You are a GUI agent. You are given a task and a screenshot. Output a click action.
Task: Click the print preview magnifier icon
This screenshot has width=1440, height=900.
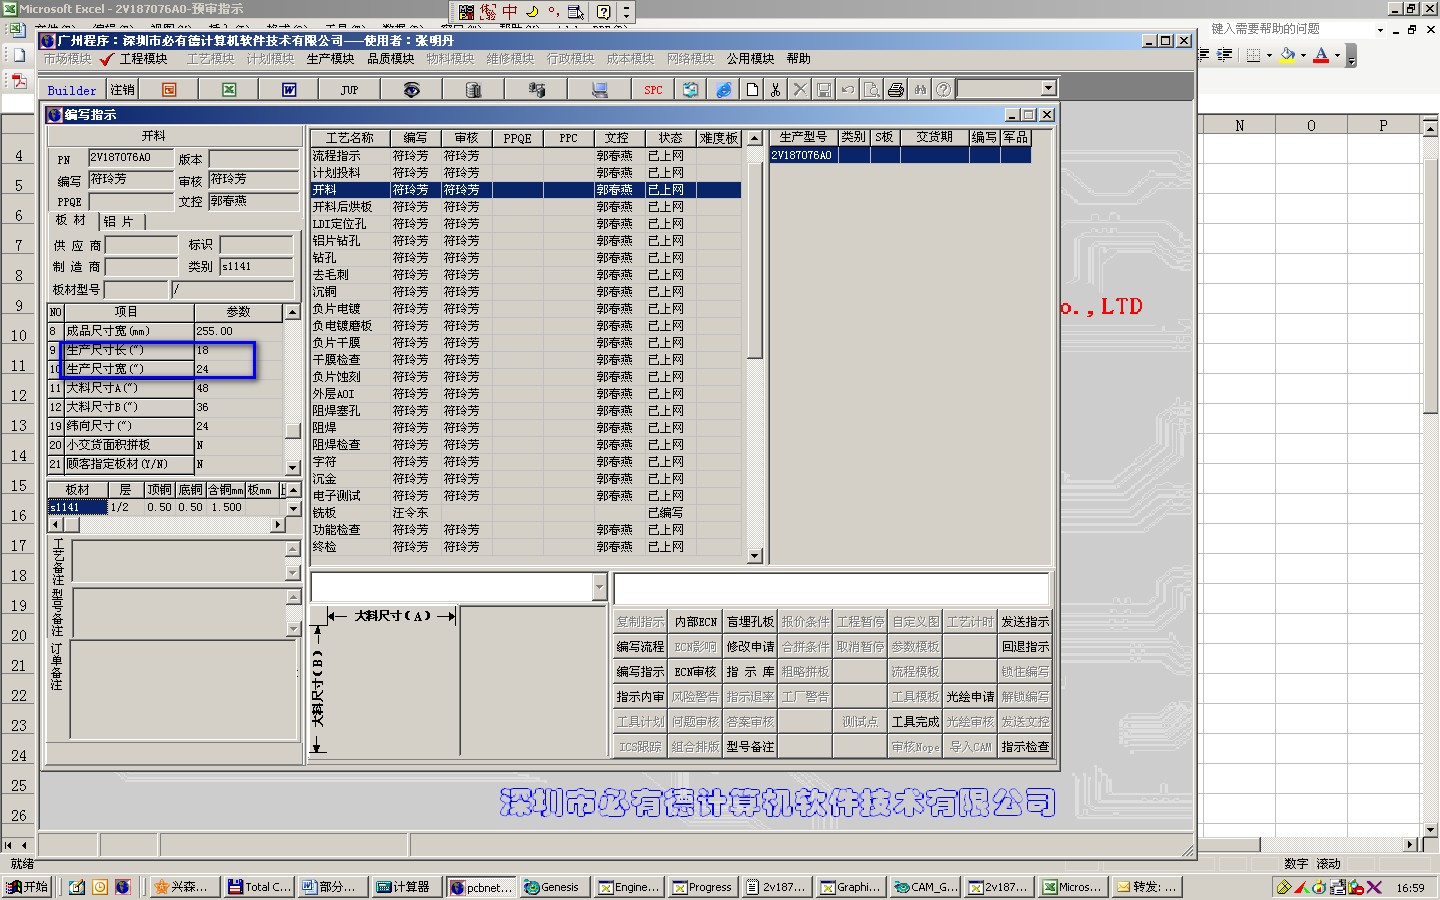pyautogui.click(x=872, y=90)
